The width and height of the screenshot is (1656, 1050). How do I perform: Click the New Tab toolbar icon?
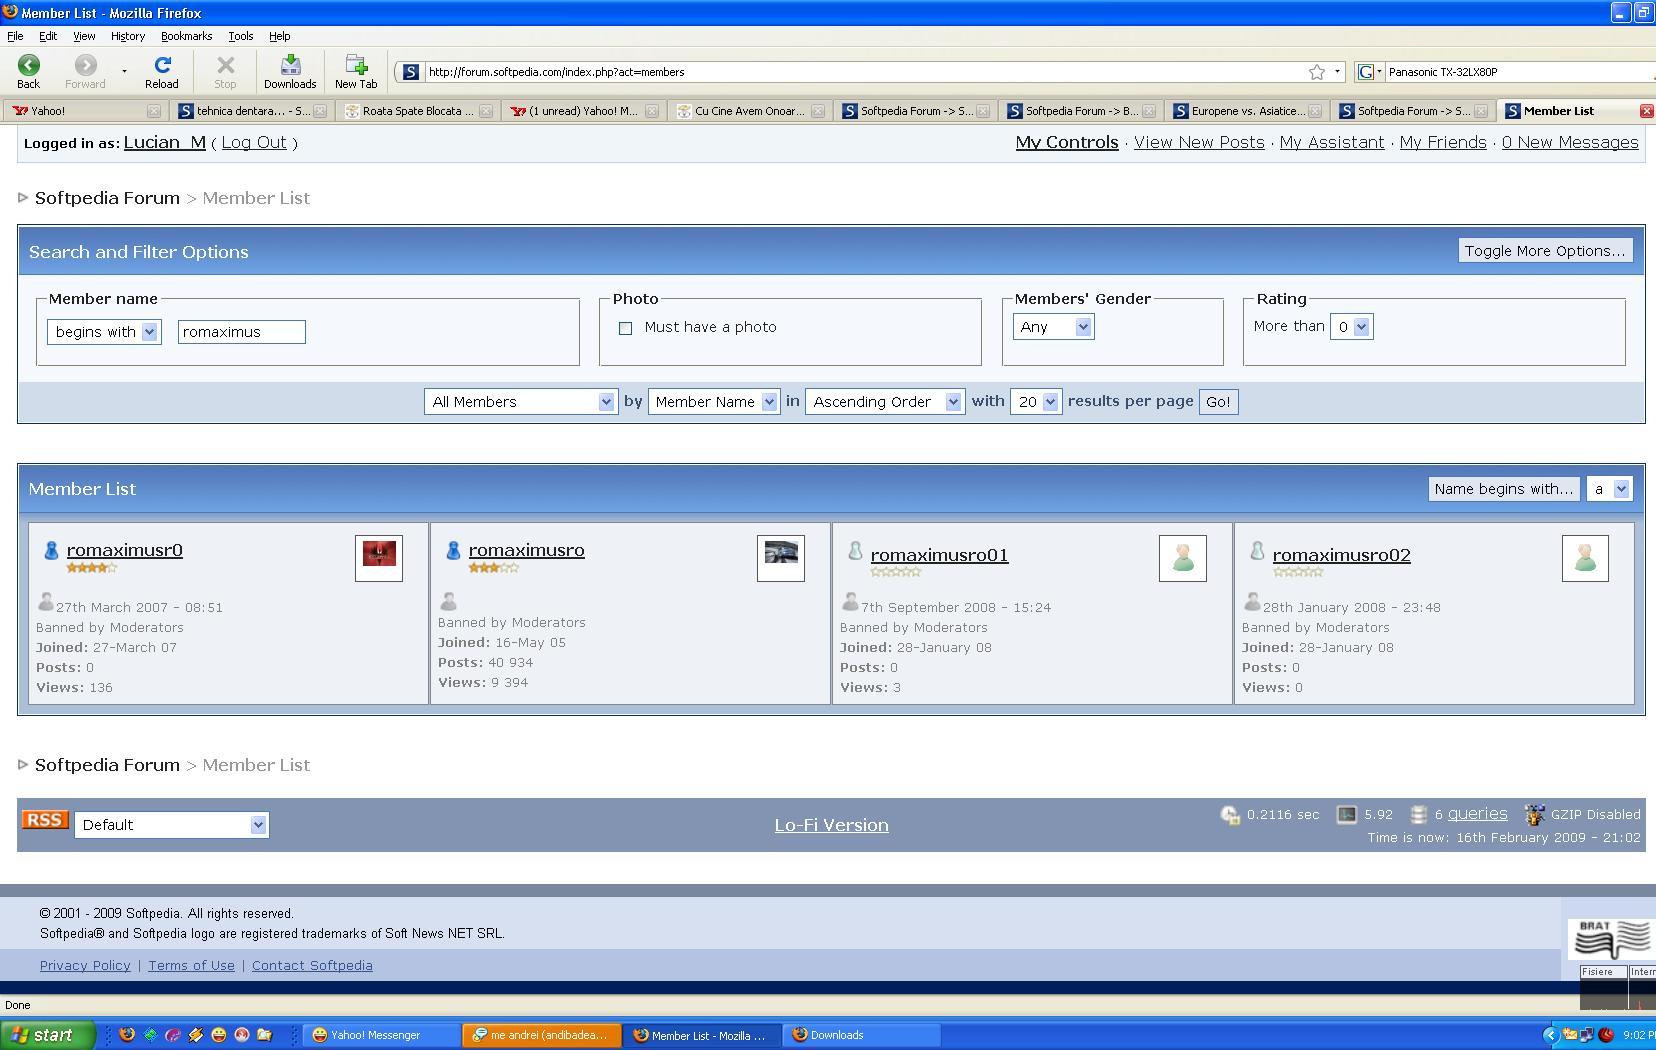(356, 66)
